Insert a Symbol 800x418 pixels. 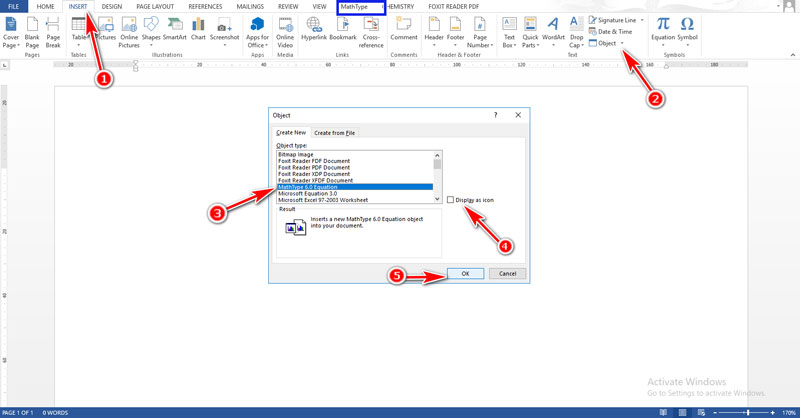click(x=687, y=32)
